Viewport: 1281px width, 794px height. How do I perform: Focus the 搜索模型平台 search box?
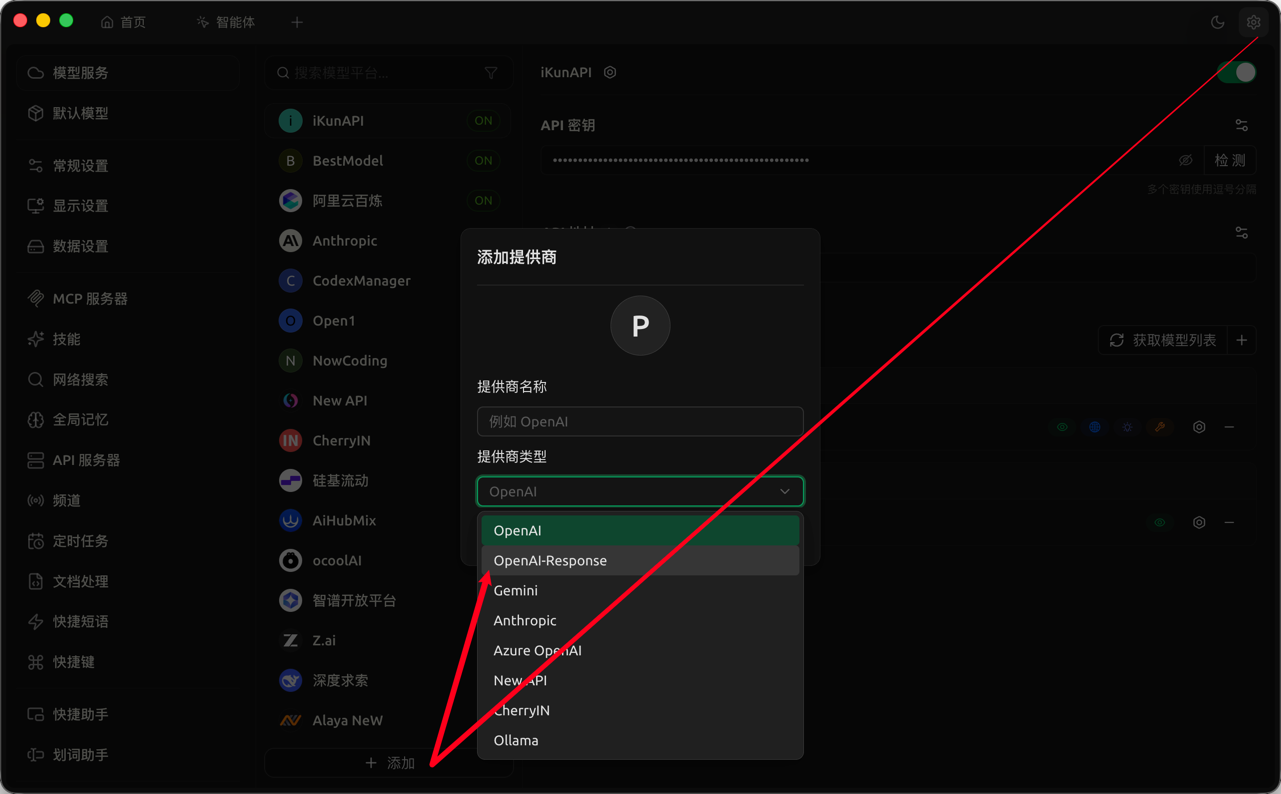coord(380,73)
